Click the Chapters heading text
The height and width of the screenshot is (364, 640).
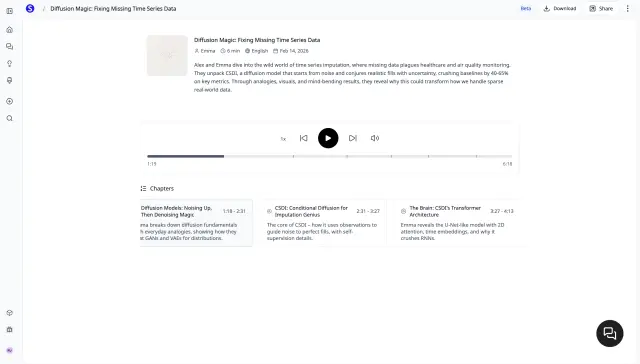click(x=162, y=189)
